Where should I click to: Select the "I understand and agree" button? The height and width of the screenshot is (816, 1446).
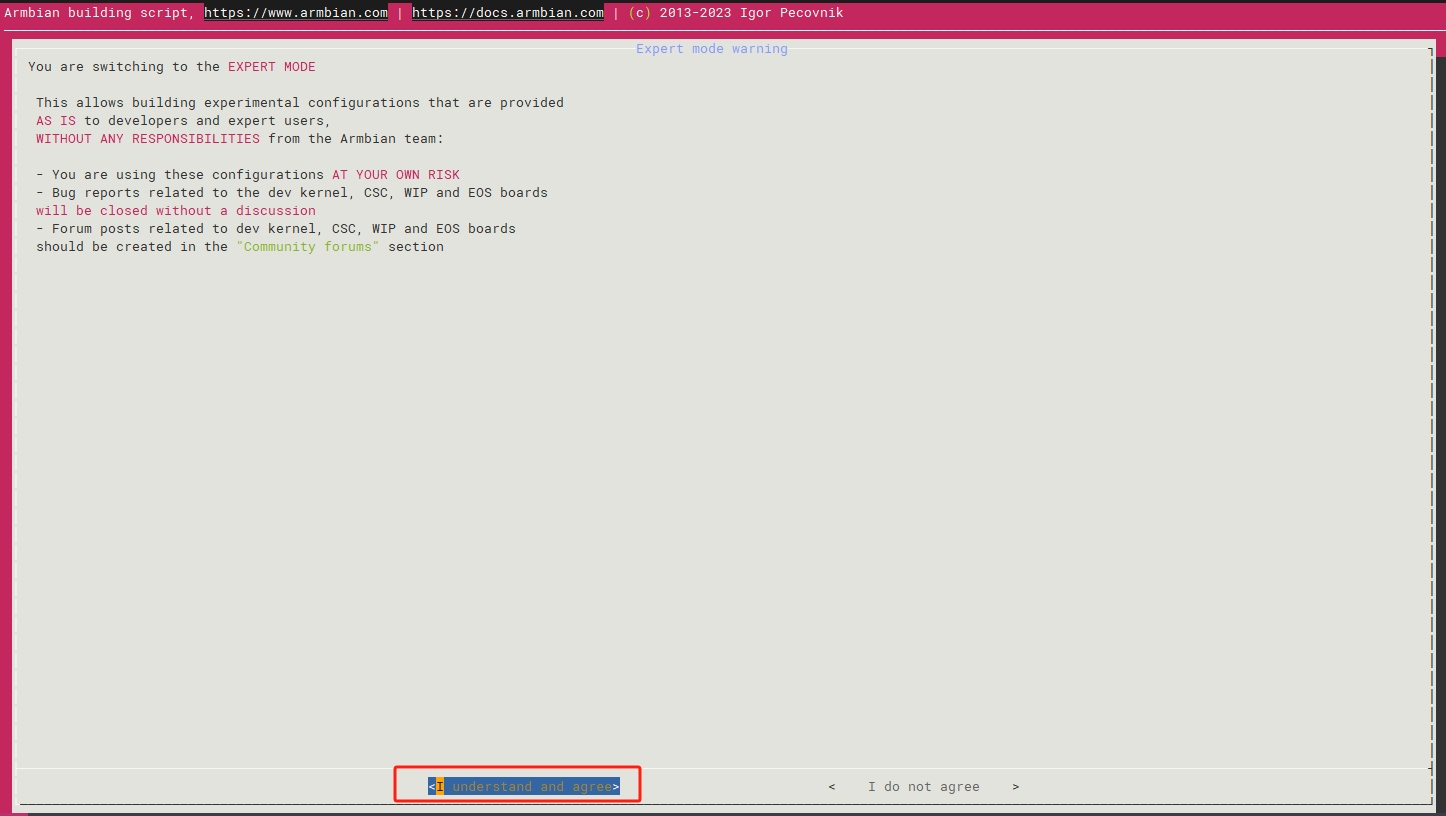[524, 787]
